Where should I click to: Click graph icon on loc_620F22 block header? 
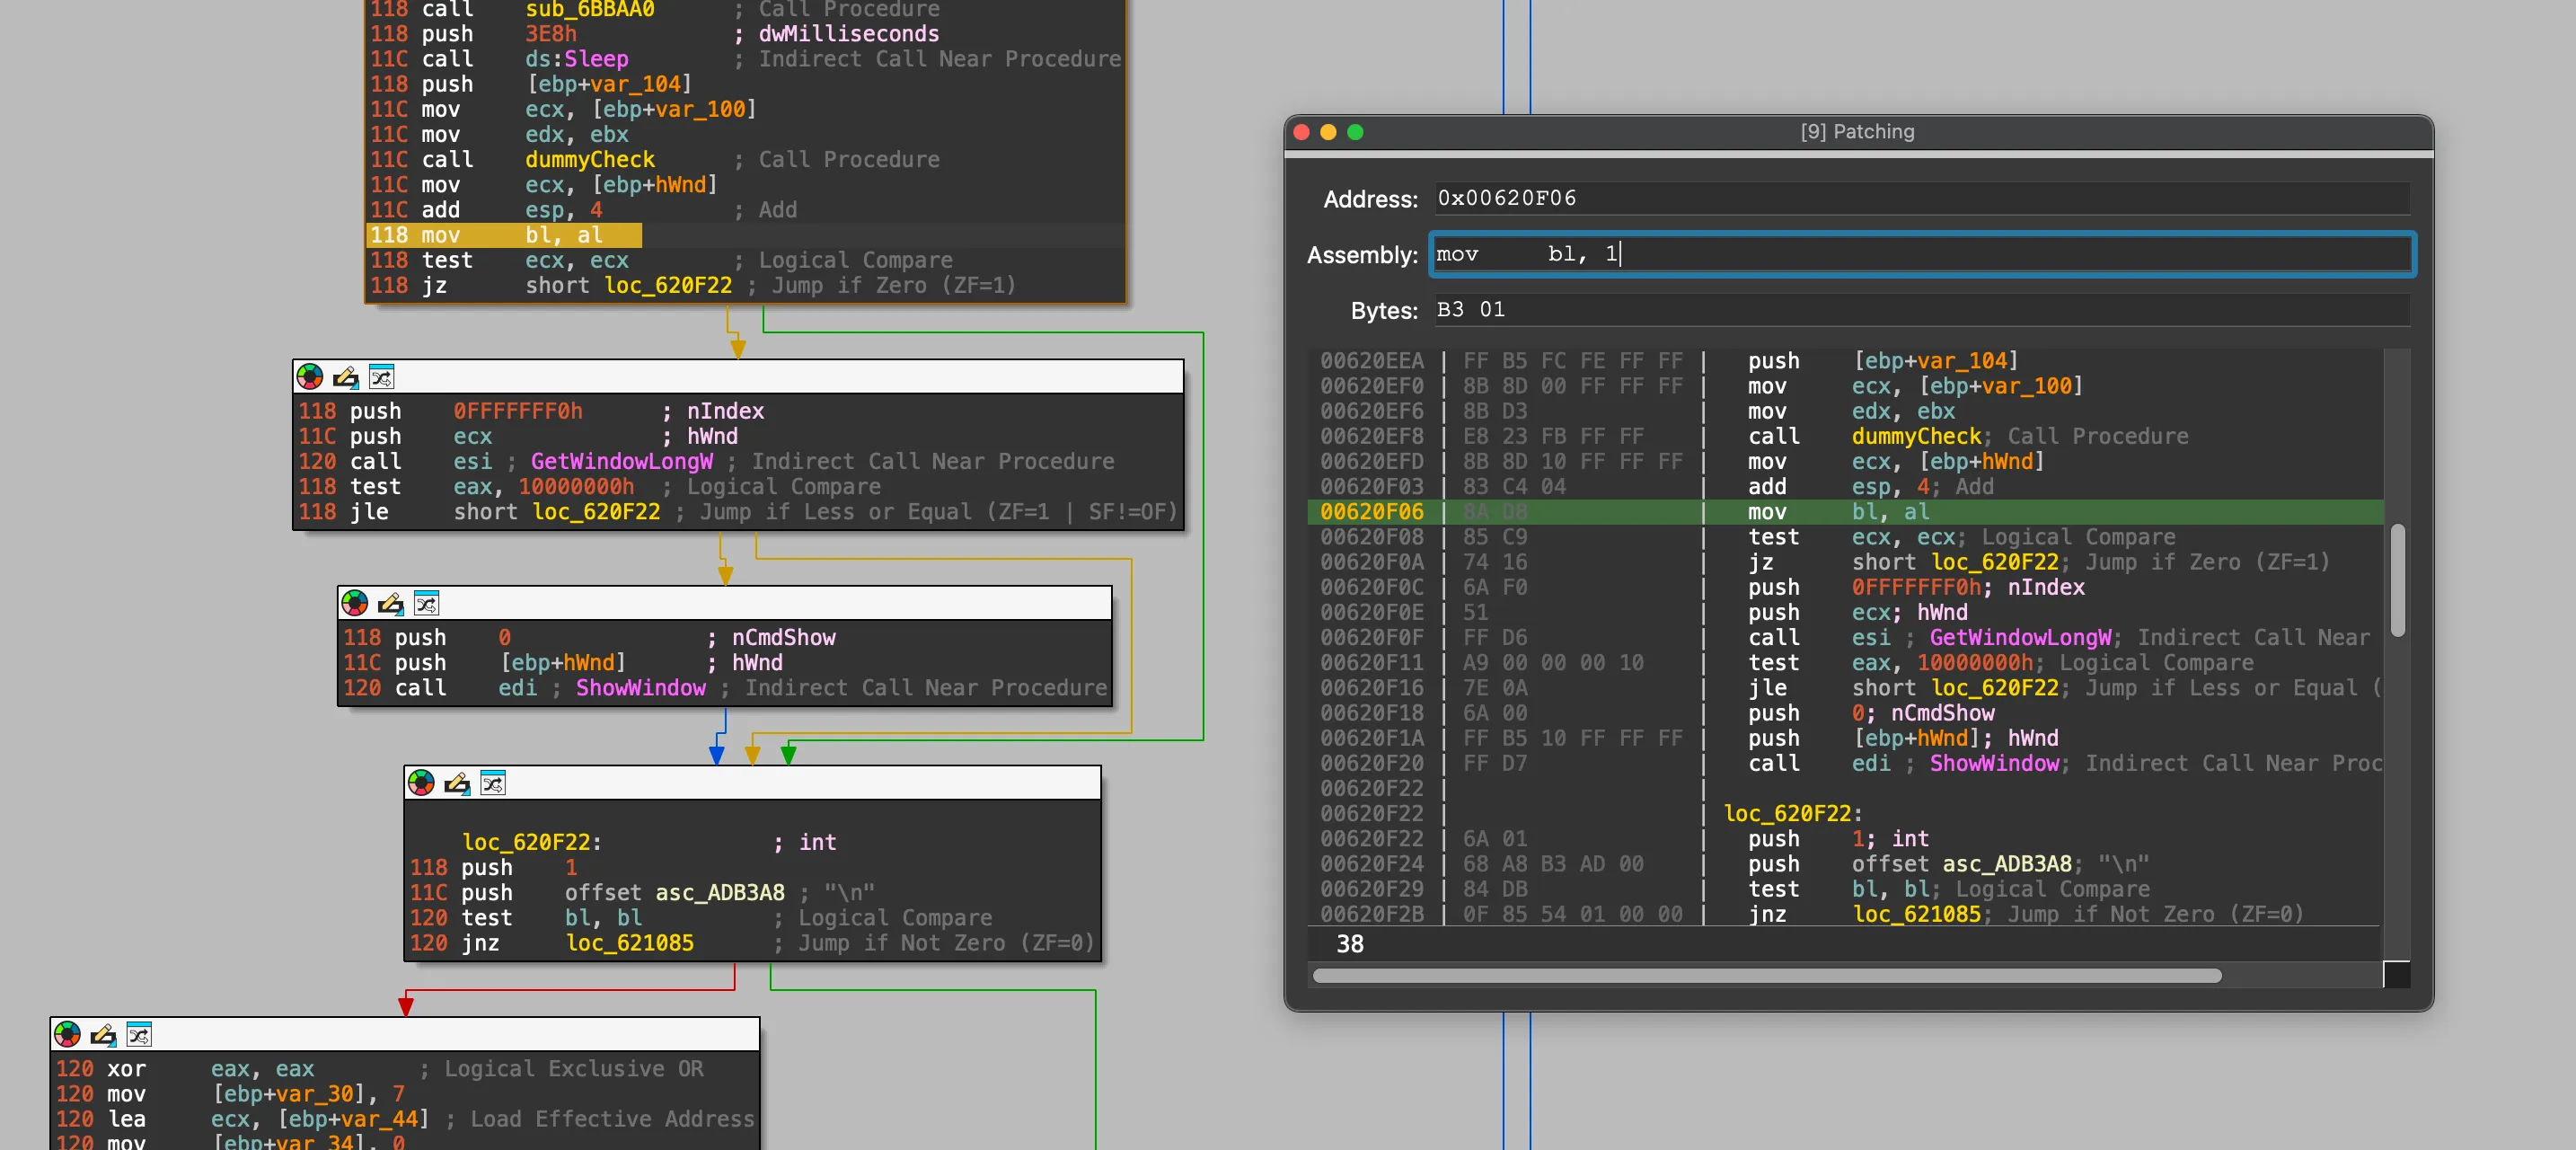coord(493,783)
